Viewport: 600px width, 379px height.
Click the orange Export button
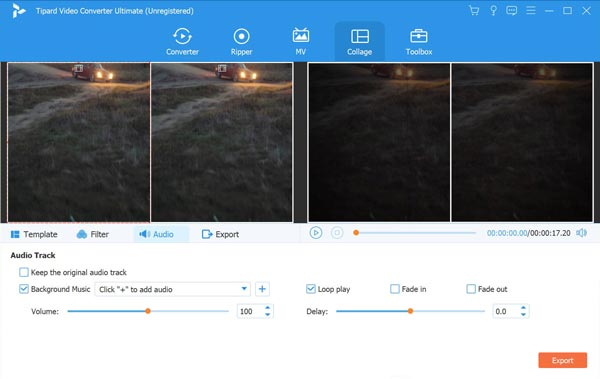[562, 360]
